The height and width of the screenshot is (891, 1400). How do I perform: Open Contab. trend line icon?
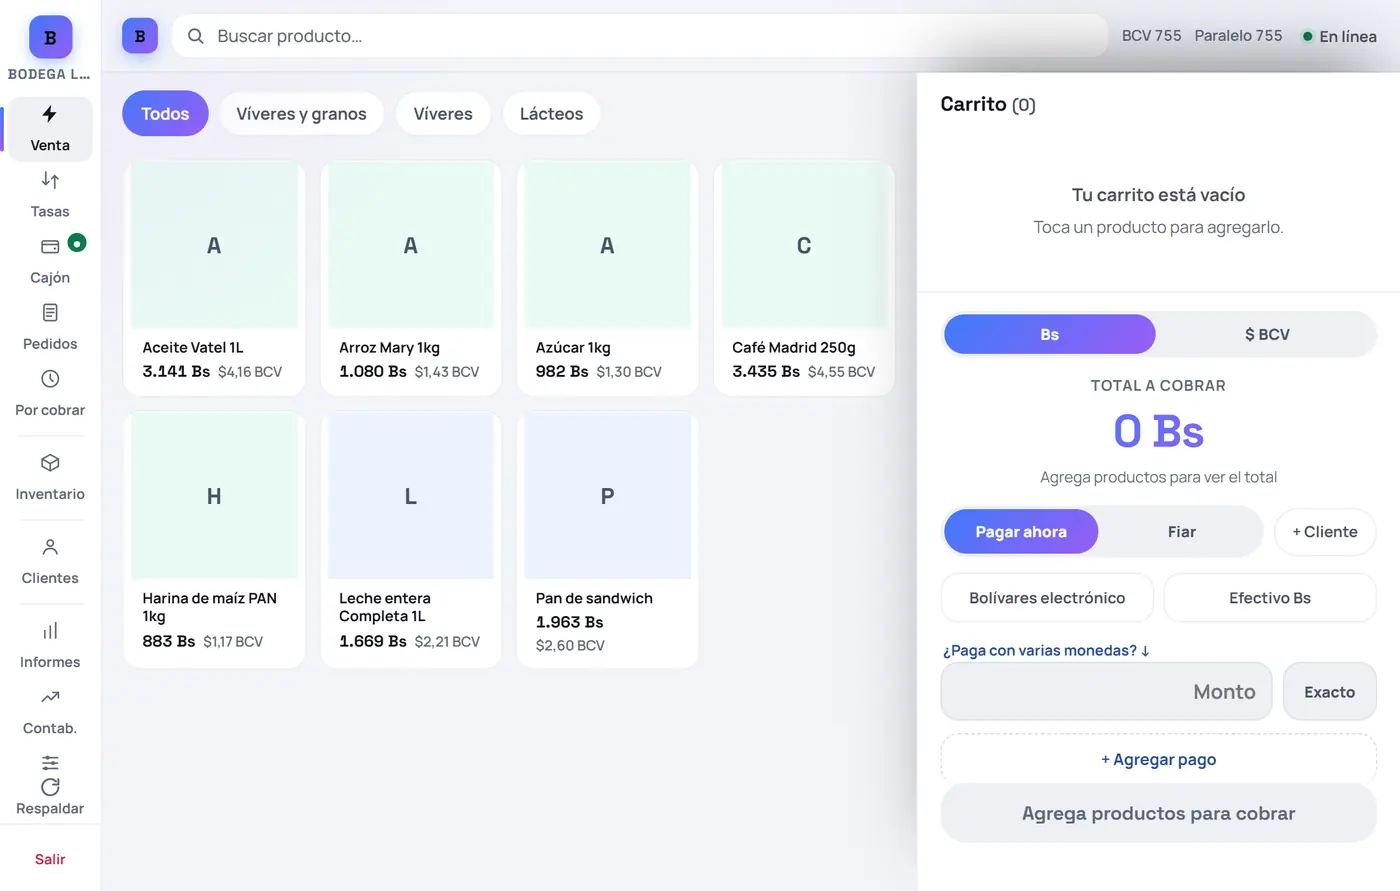(x=50, y=697)
